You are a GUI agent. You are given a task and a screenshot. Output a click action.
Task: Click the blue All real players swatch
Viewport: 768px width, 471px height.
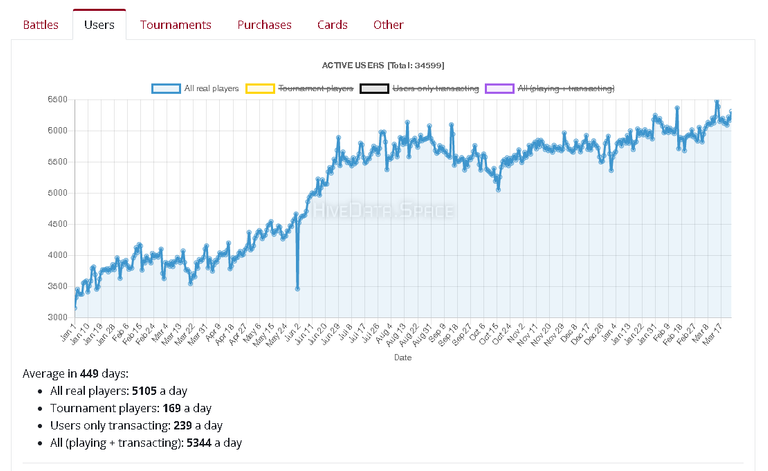pos(166,89)
